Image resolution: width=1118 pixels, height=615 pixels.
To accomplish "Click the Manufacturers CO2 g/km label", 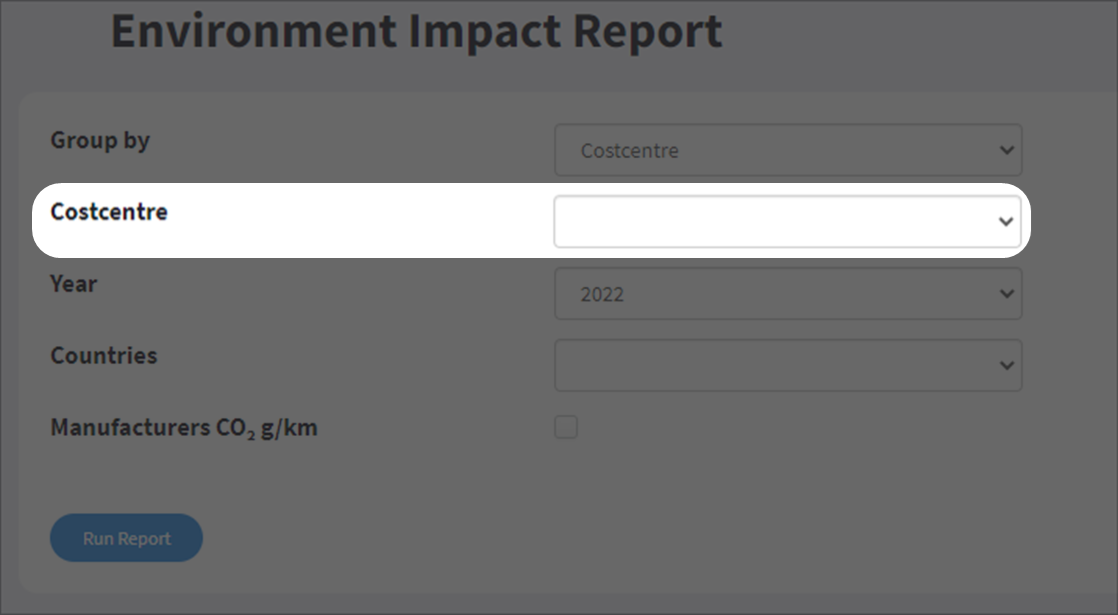I will pos(184,428).
